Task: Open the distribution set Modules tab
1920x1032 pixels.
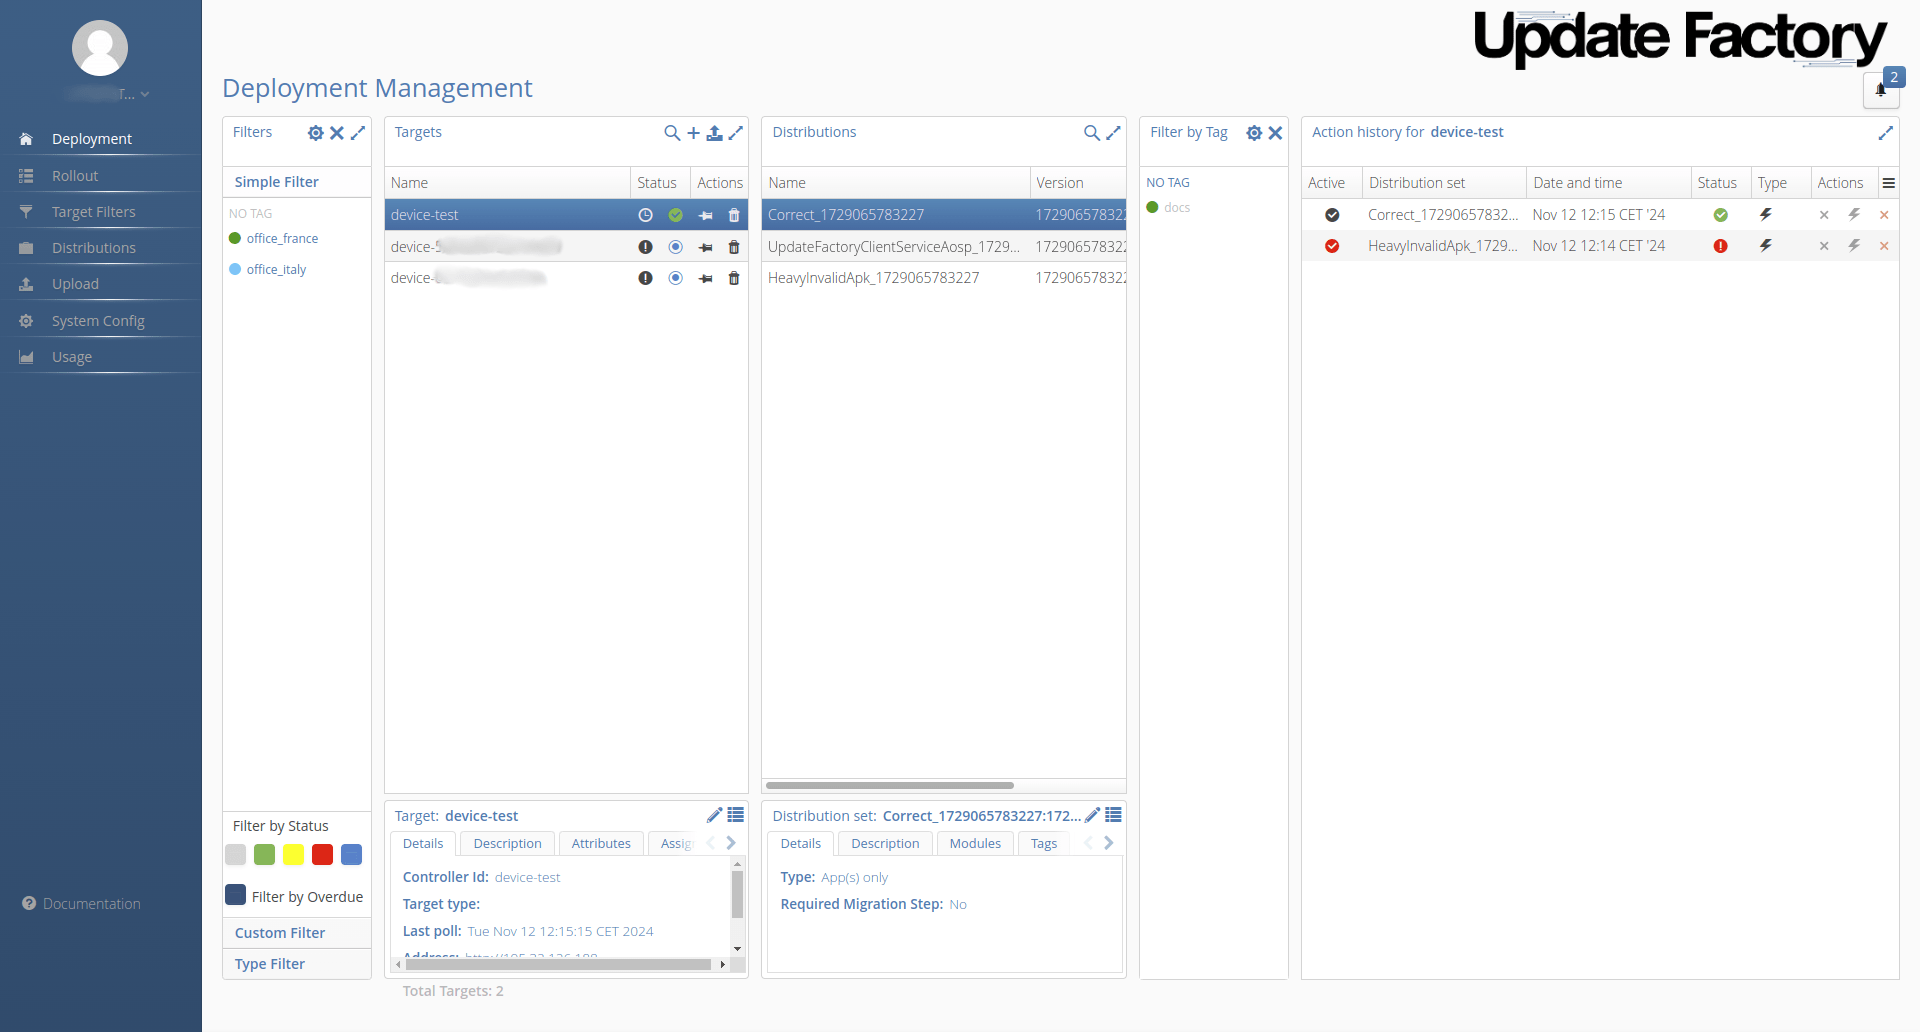Action: tap(975, 843)
